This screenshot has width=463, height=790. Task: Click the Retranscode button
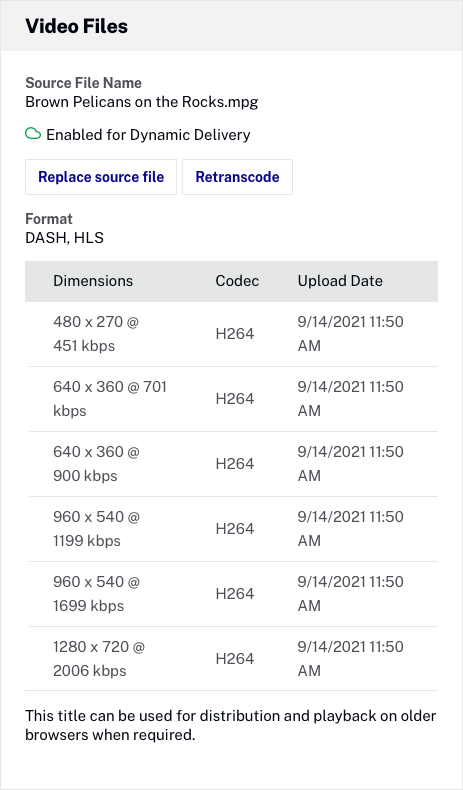coord(237,177)
